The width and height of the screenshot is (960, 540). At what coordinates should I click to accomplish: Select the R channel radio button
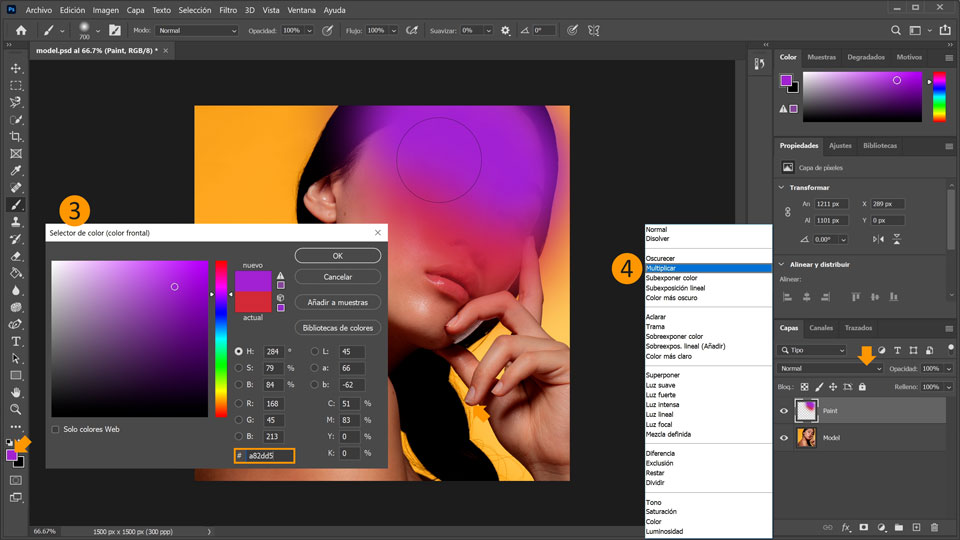[x=239, y=404]
